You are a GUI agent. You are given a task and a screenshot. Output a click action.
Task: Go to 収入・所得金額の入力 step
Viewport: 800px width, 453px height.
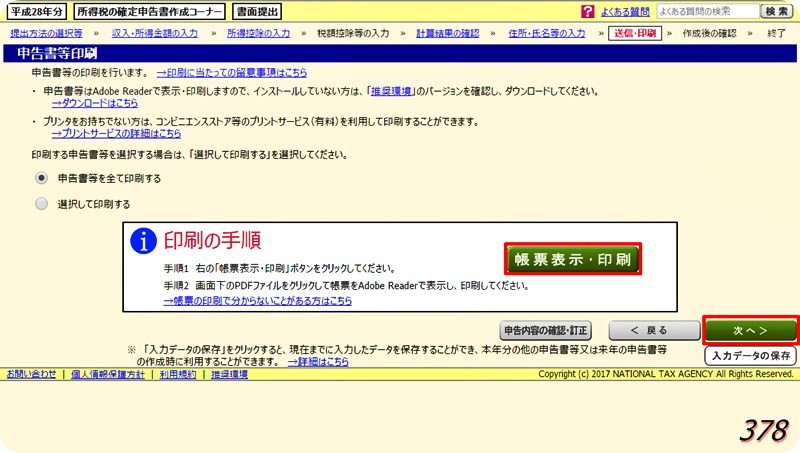tap(155, 33)
